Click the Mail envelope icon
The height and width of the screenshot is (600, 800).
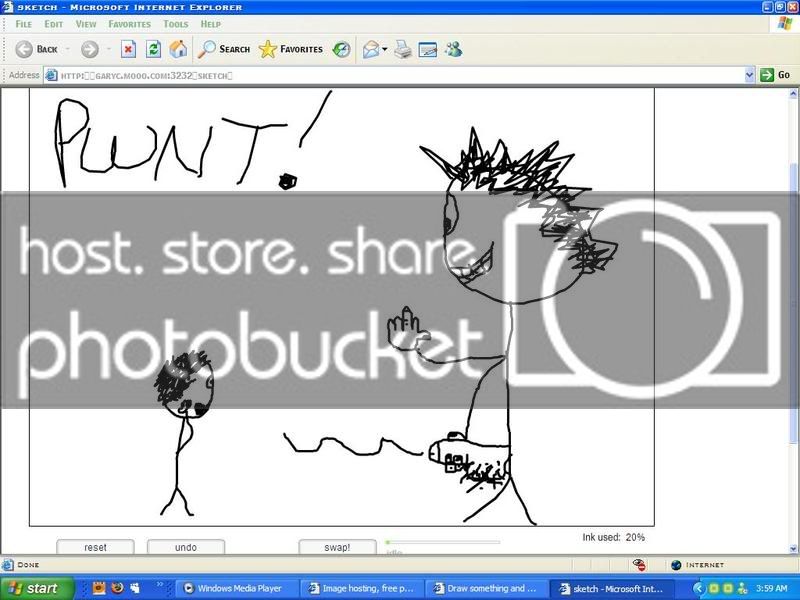click(x=371, y=49)
